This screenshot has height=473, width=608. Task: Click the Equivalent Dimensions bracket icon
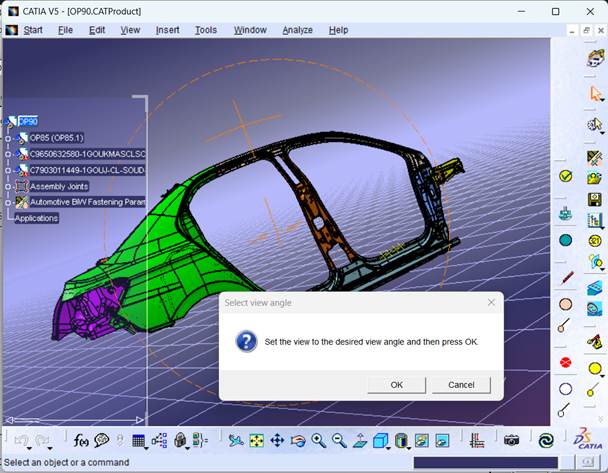click(200, 440)
